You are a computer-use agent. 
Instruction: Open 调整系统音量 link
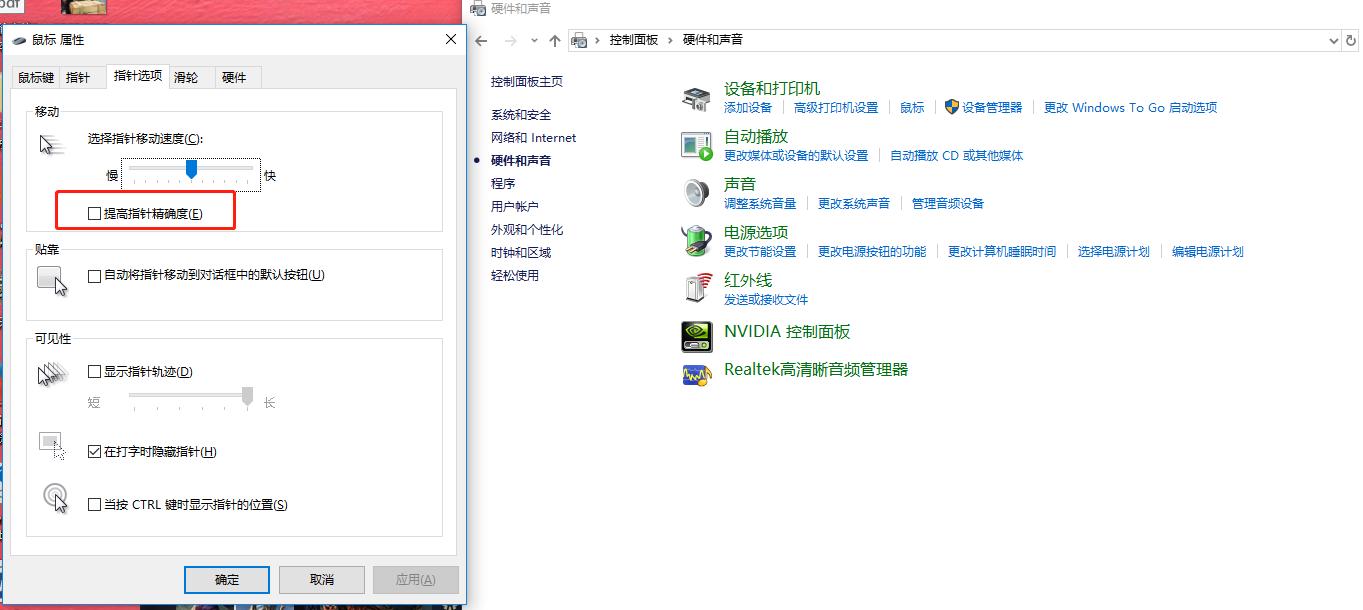(761, 202)
